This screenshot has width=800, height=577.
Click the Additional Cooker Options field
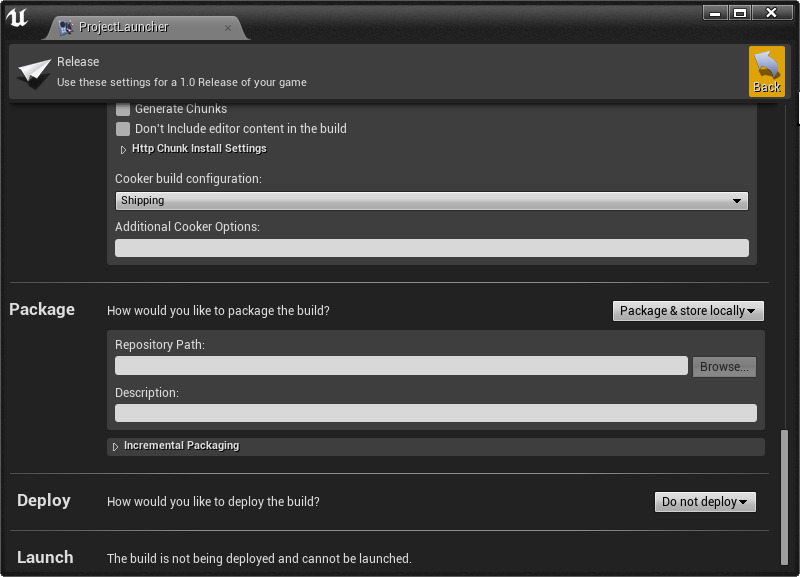click(431, 248)
